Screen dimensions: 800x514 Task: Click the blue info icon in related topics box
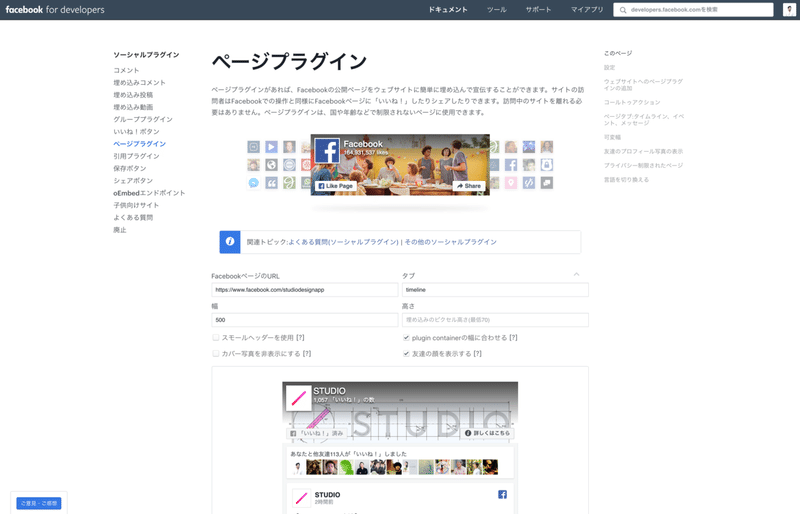[x=230, y=241]
